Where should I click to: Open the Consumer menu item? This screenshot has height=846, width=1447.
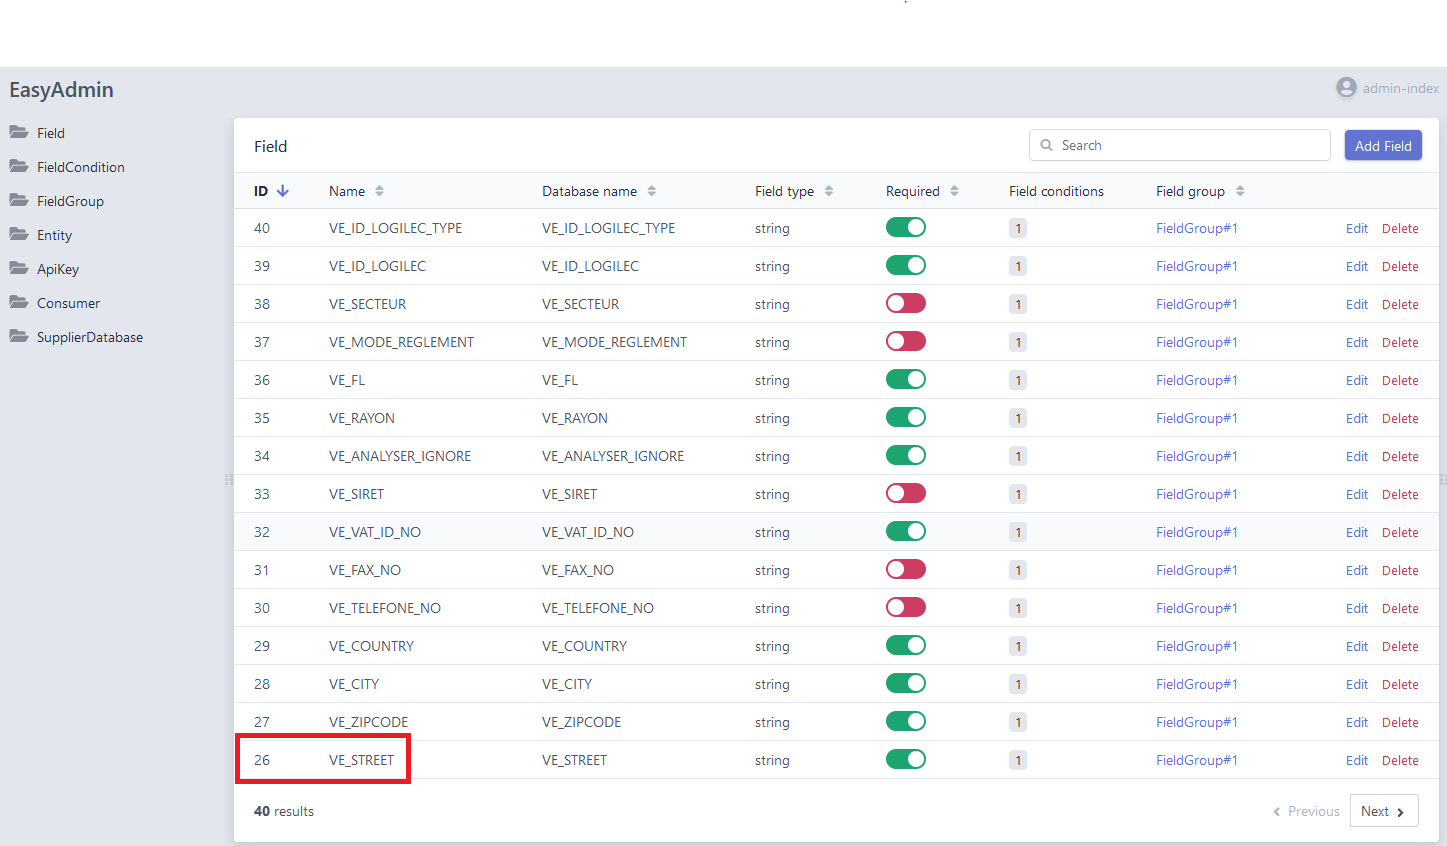68,303
